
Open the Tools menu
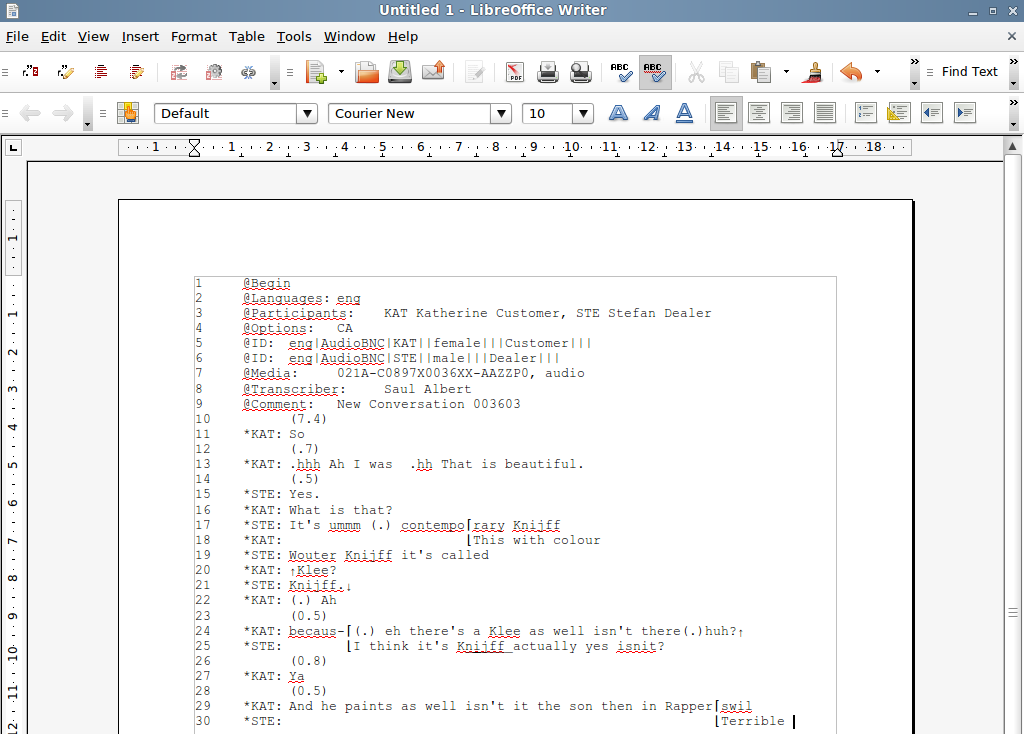click(x=294, y=37)
